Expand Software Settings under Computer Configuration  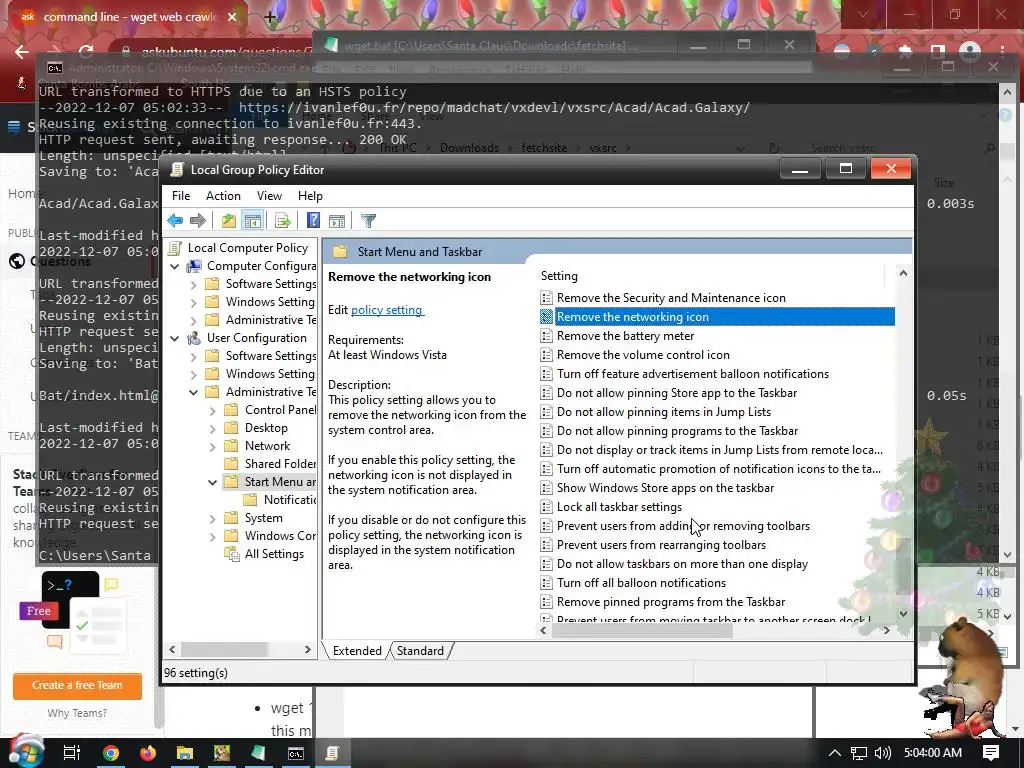[193, 285]
